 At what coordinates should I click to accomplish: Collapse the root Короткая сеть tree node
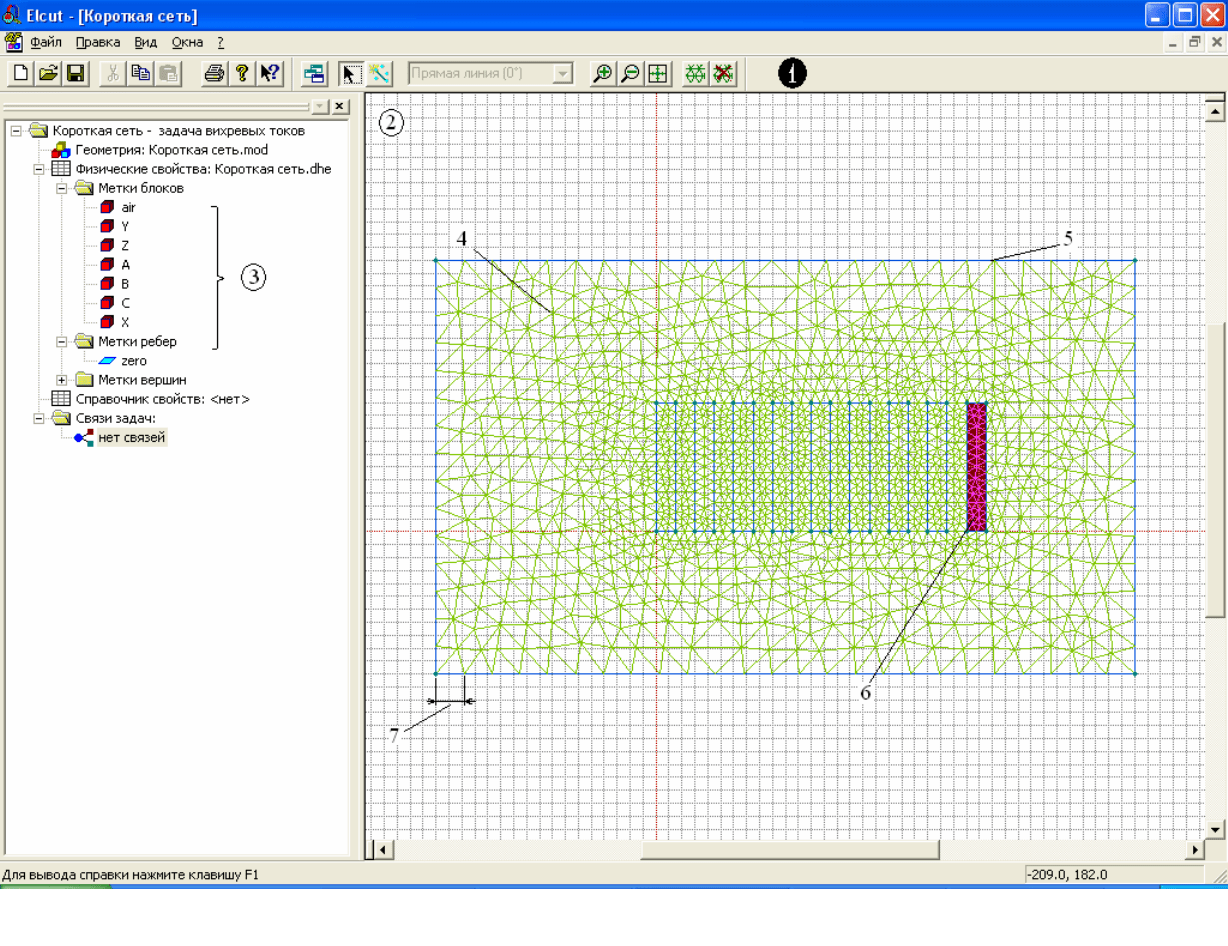[16, 130]
